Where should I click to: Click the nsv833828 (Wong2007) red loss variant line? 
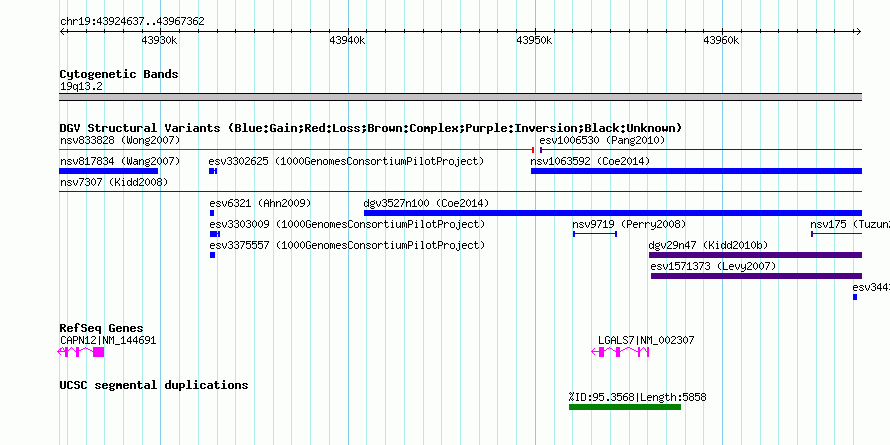pyautogui.click(x=297, y=150)
